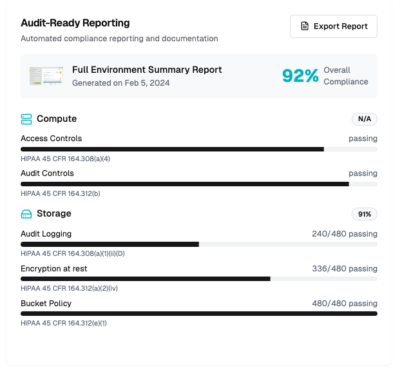
Task: Click the passing status for Access Controls
Action: tap(363, 139)
